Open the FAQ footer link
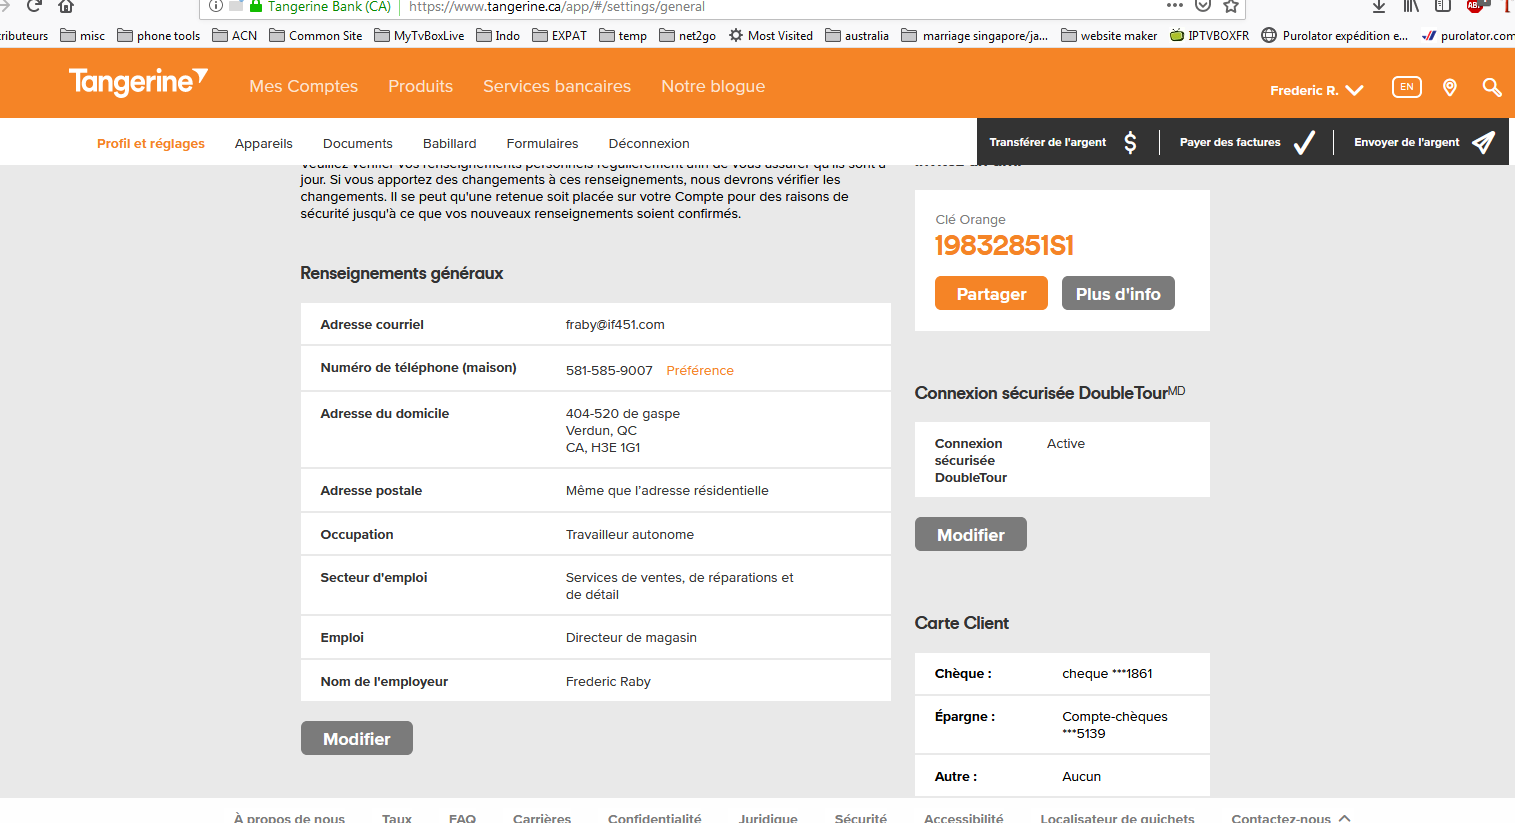 click(462, 817)
